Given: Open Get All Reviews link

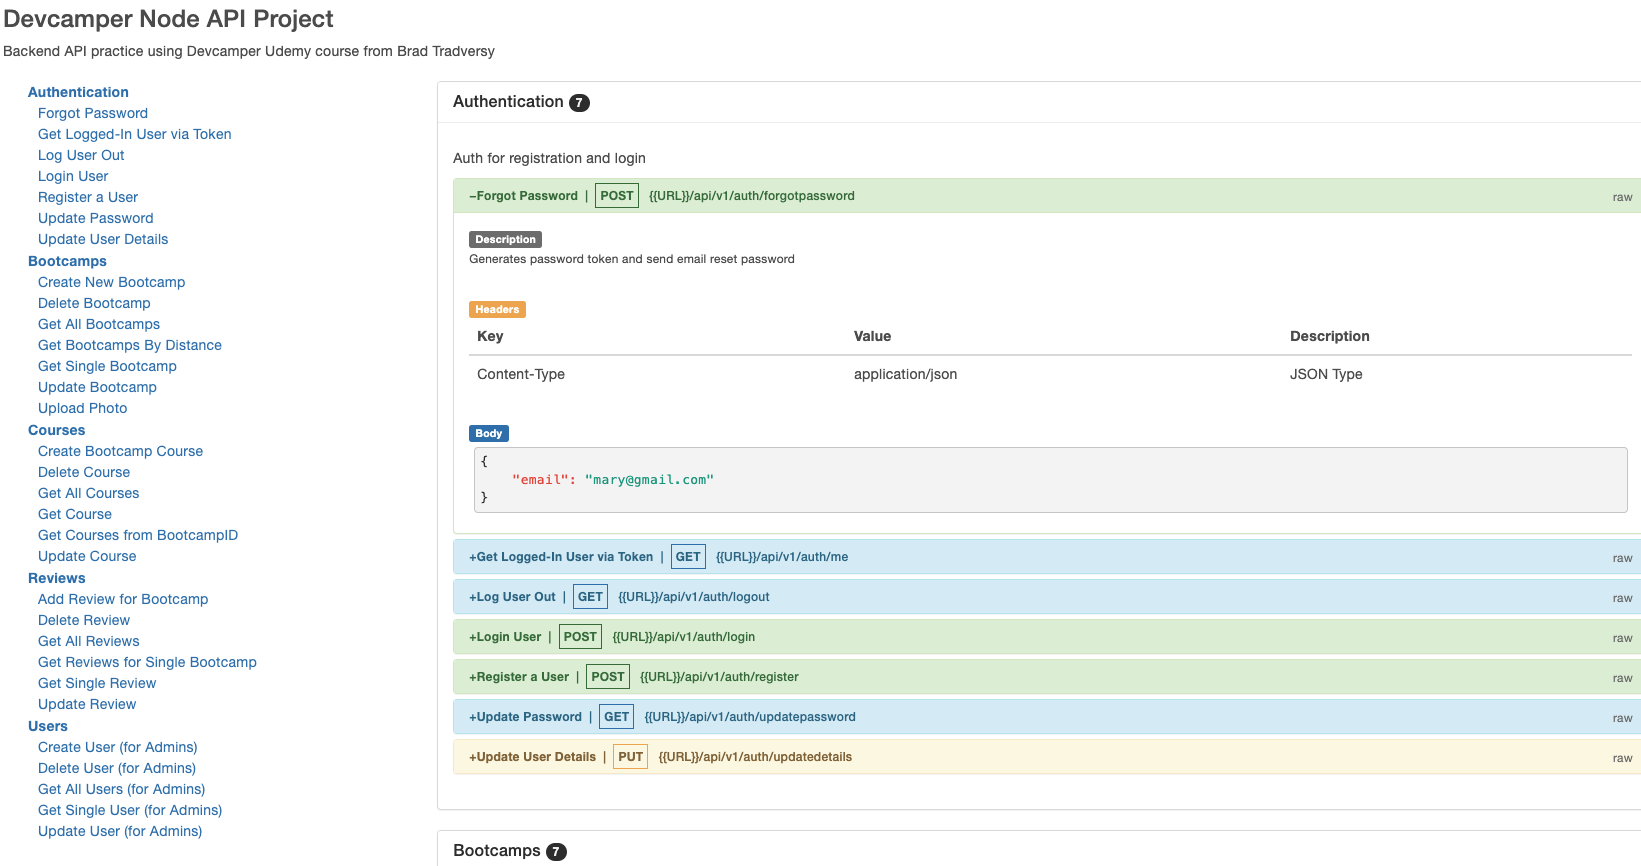Looking at the screenshot, I should pos(89,641).
